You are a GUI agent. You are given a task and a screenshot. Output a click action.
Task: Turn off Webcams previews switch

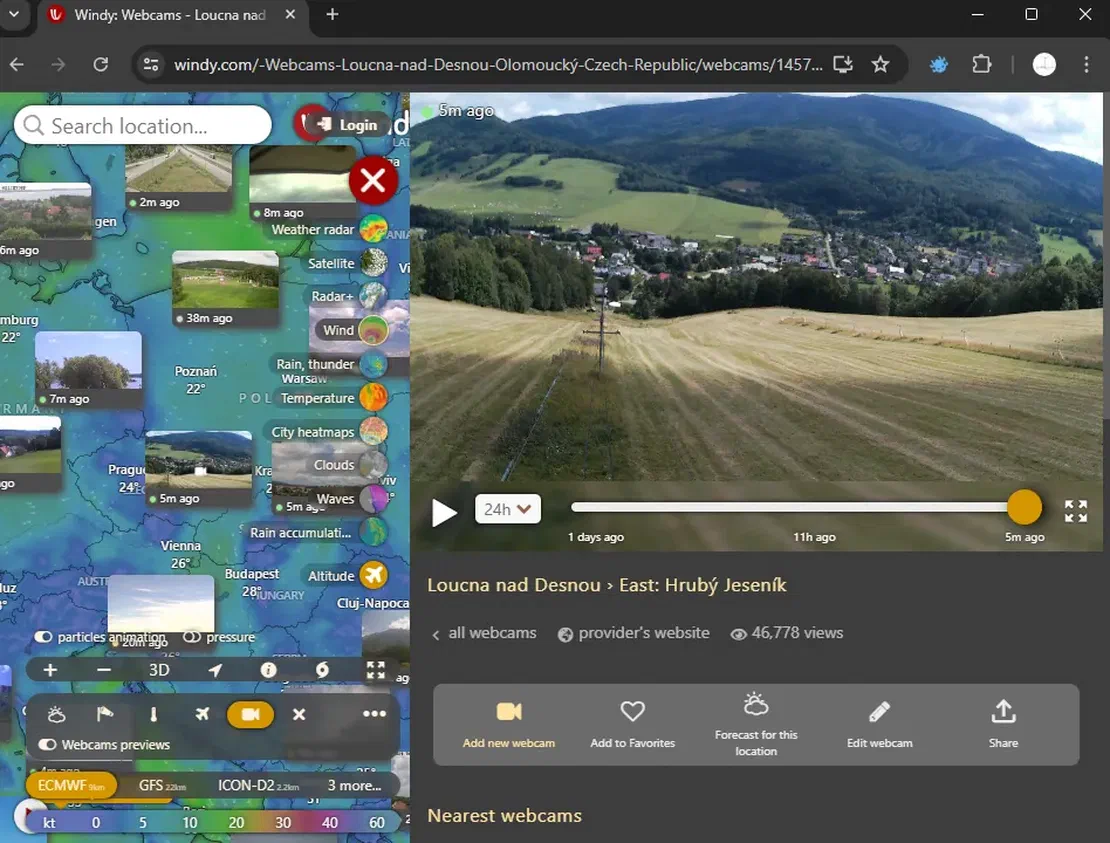(x=47, y=745)
